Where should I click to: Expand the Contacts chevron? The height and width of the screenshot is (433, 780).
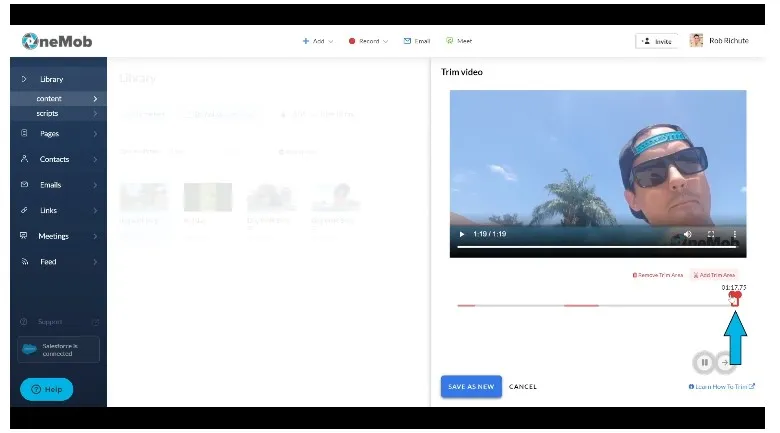coord(95,159)
